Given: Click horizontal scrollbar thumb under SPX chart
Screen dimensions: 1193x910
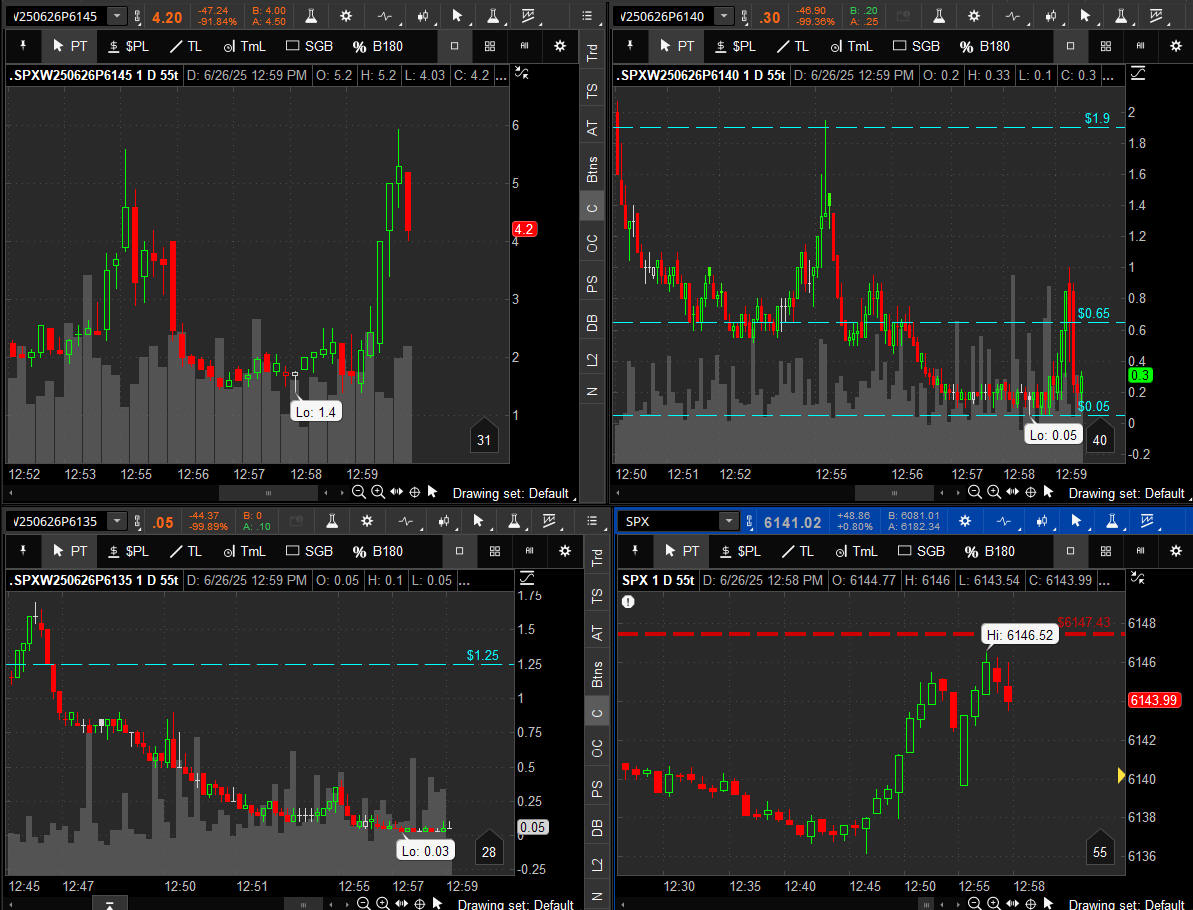Looking at the screenshot, I should pyautogui.click(x=926, y=904).
